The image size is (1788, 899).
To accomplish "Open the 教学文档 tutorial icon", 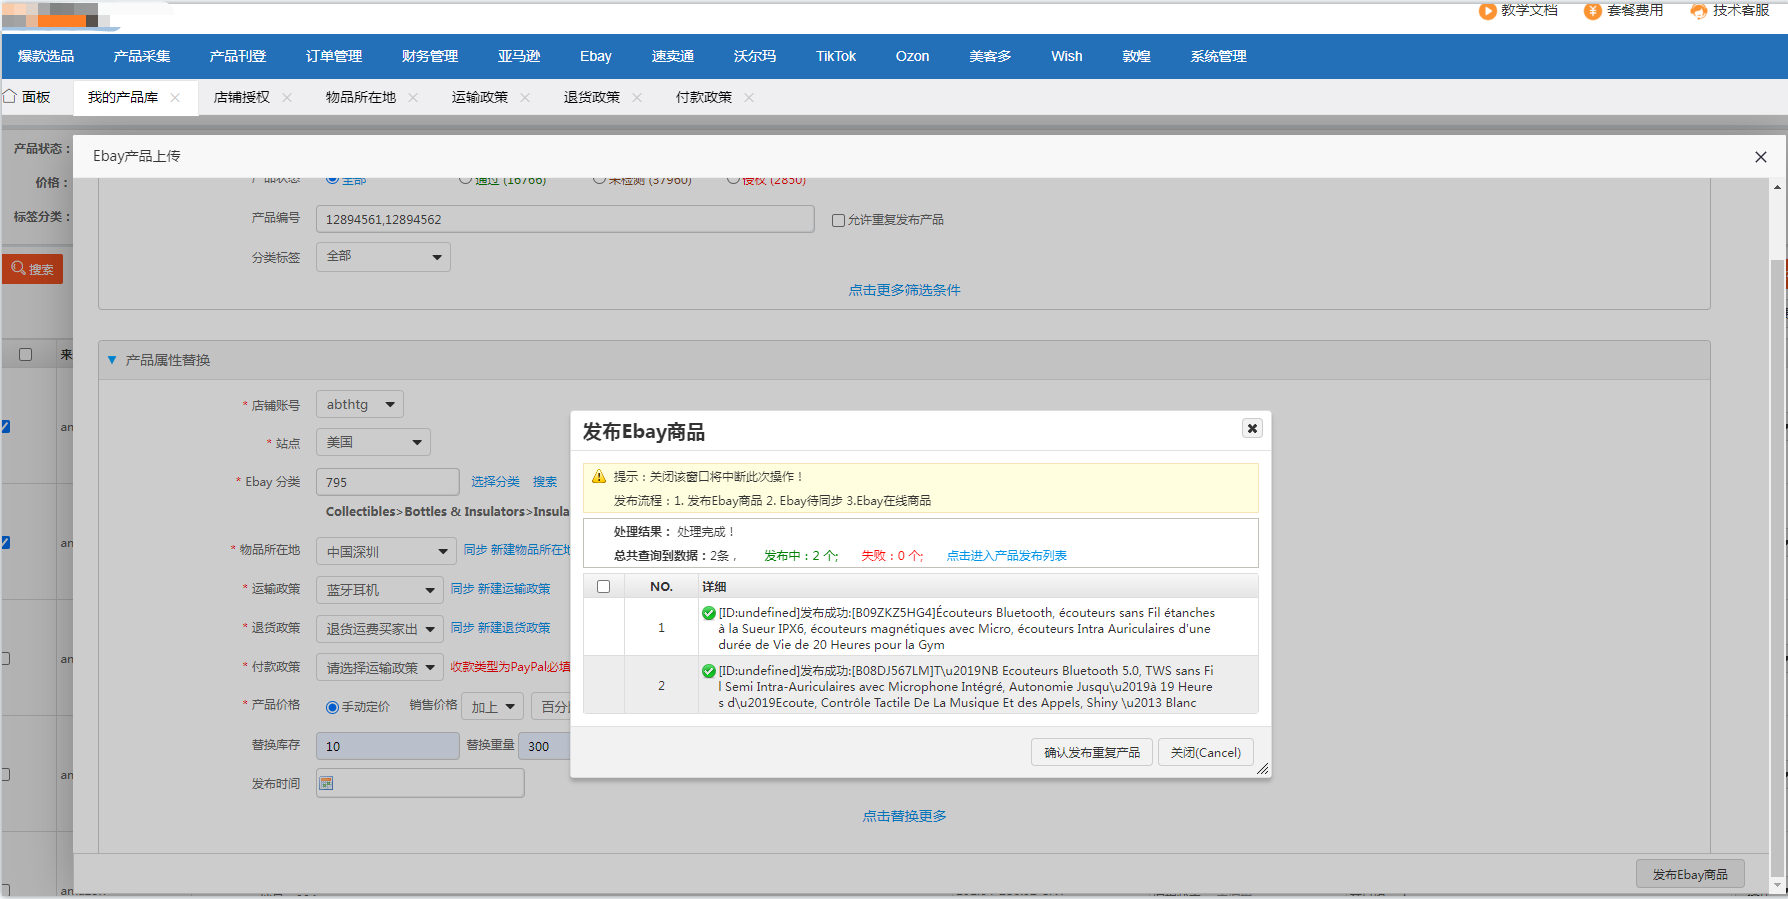I will coord(1487,11).
